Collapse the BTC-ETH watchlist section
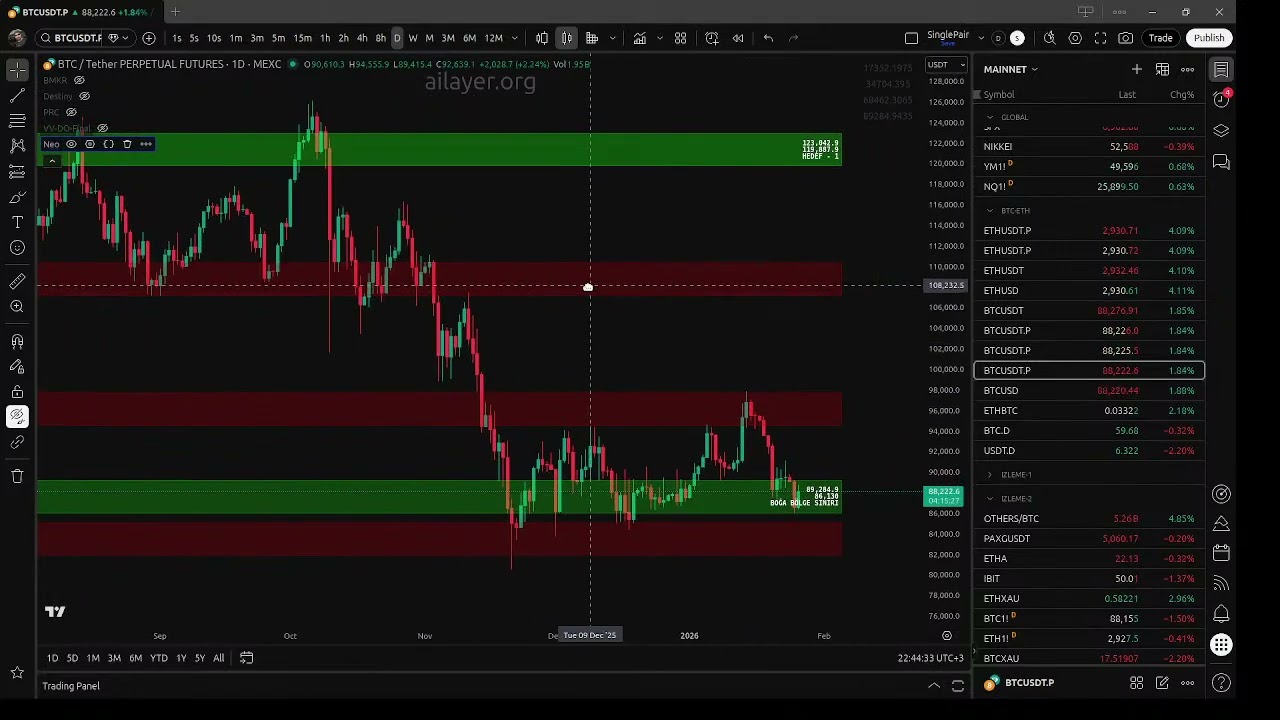 pos(990,211)
